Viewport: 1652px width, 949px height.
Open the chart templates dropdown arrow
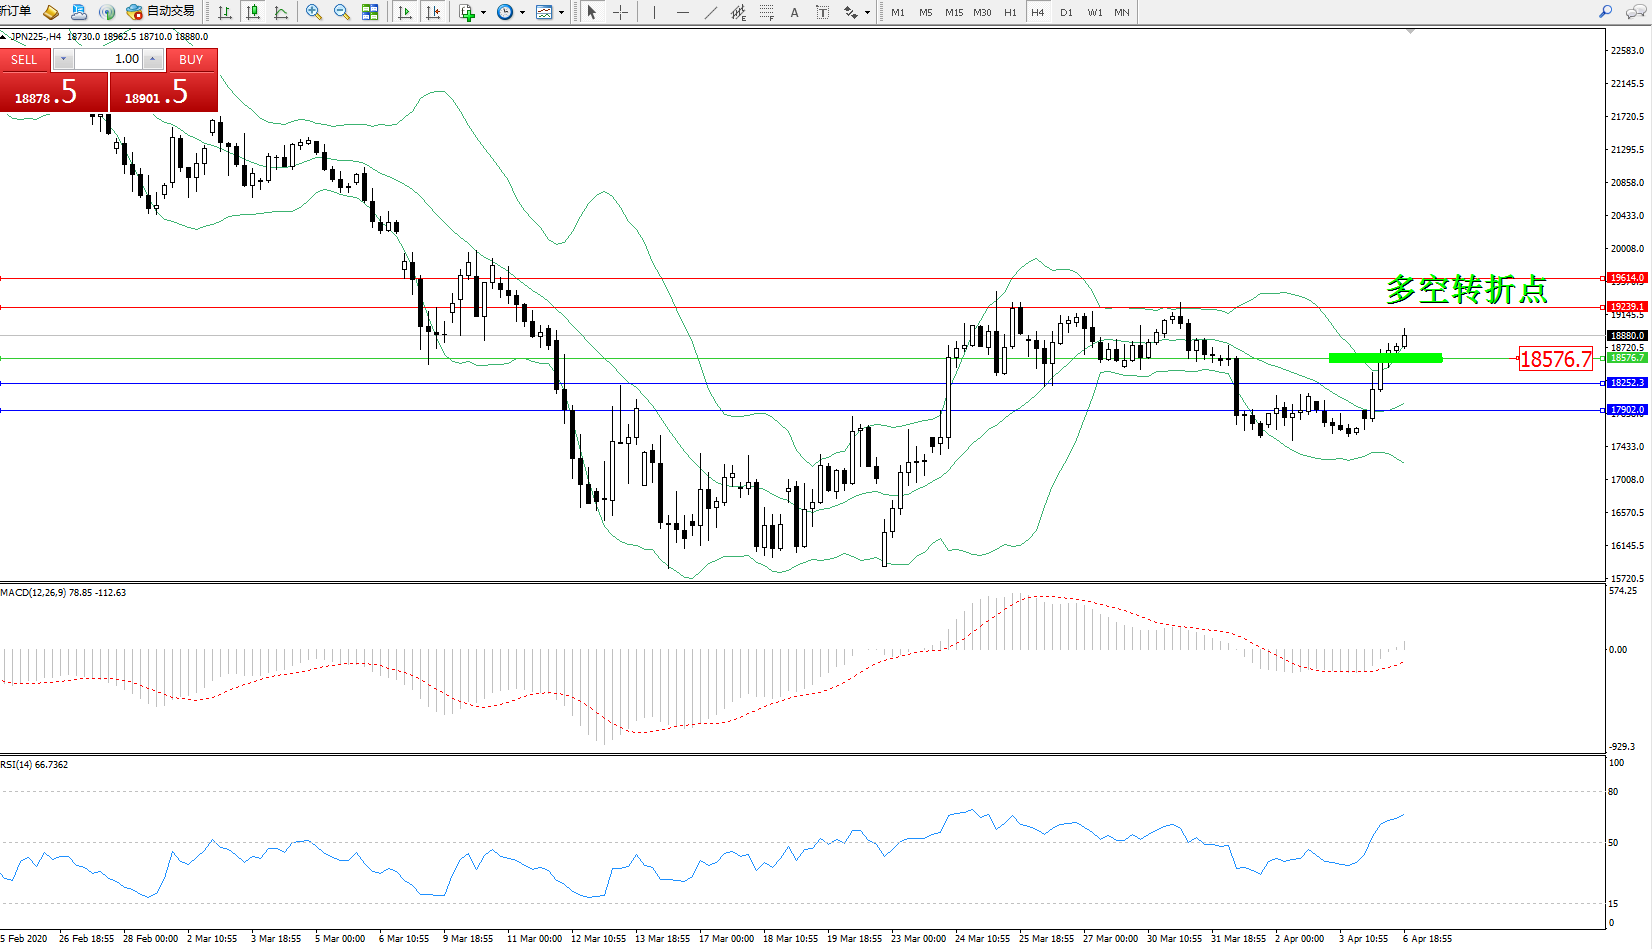(561, 13)
